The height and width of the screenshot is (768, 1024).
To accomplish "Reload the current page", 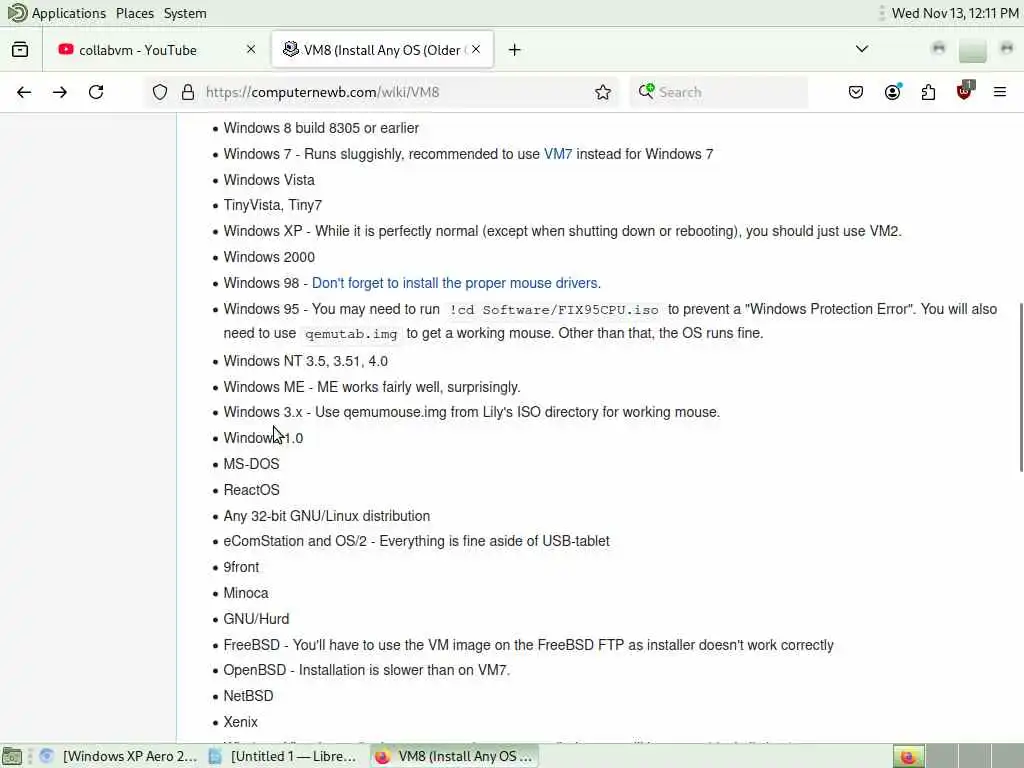I will click(x=96, y=92).
